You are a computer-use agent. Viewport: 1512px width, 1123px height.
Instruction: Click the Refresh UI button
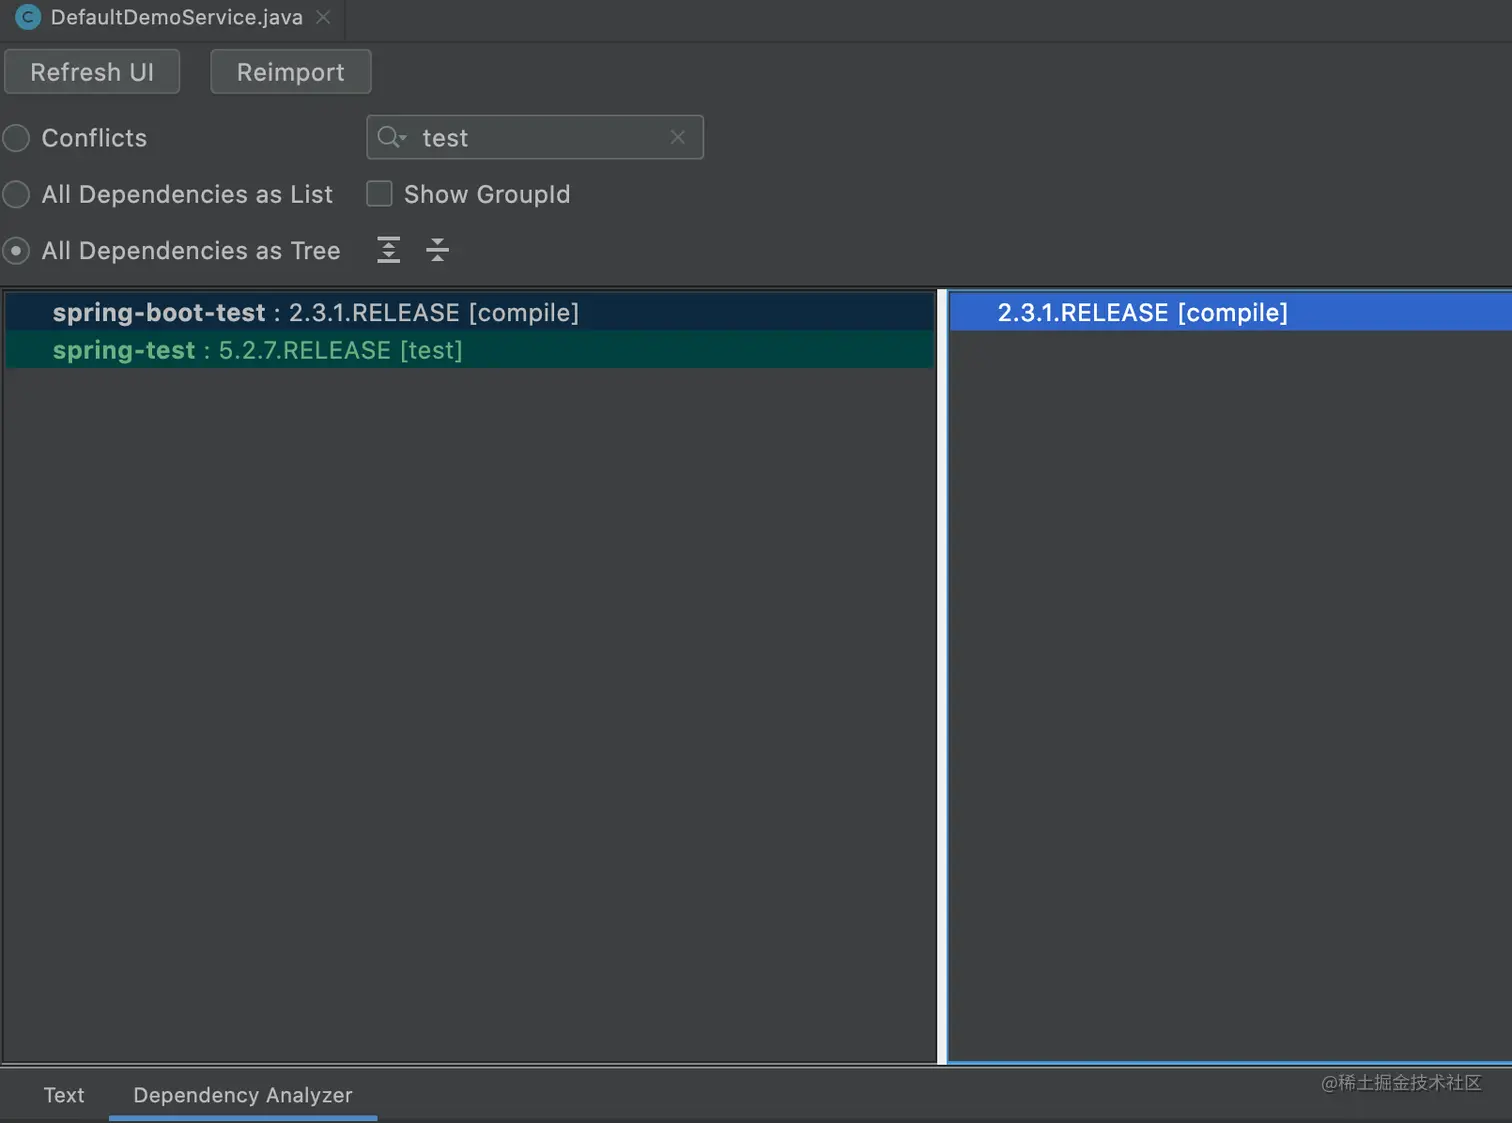pyautogui.click(x=92, y=72)
